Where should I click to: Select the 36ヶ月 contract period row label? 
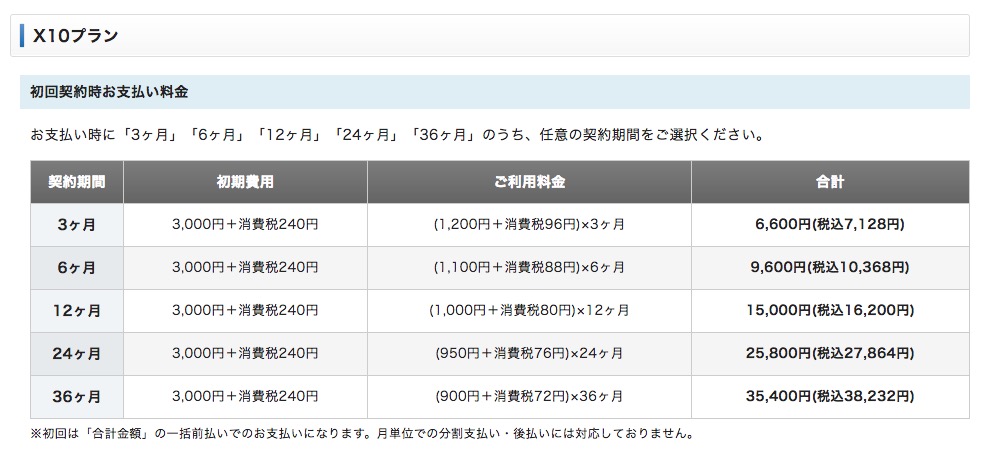point(77,397)
